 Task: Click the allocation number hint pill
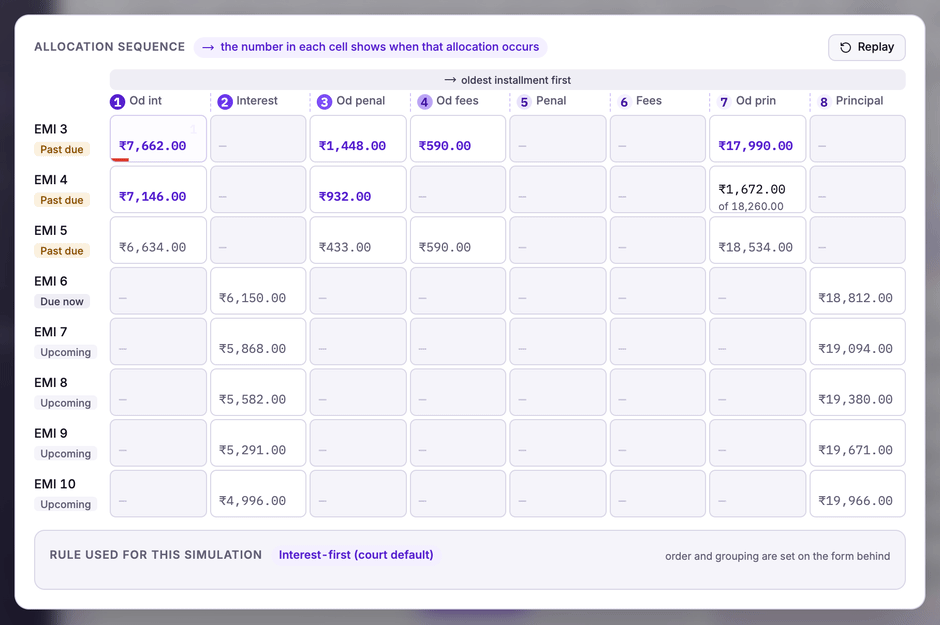coord(370,47)
